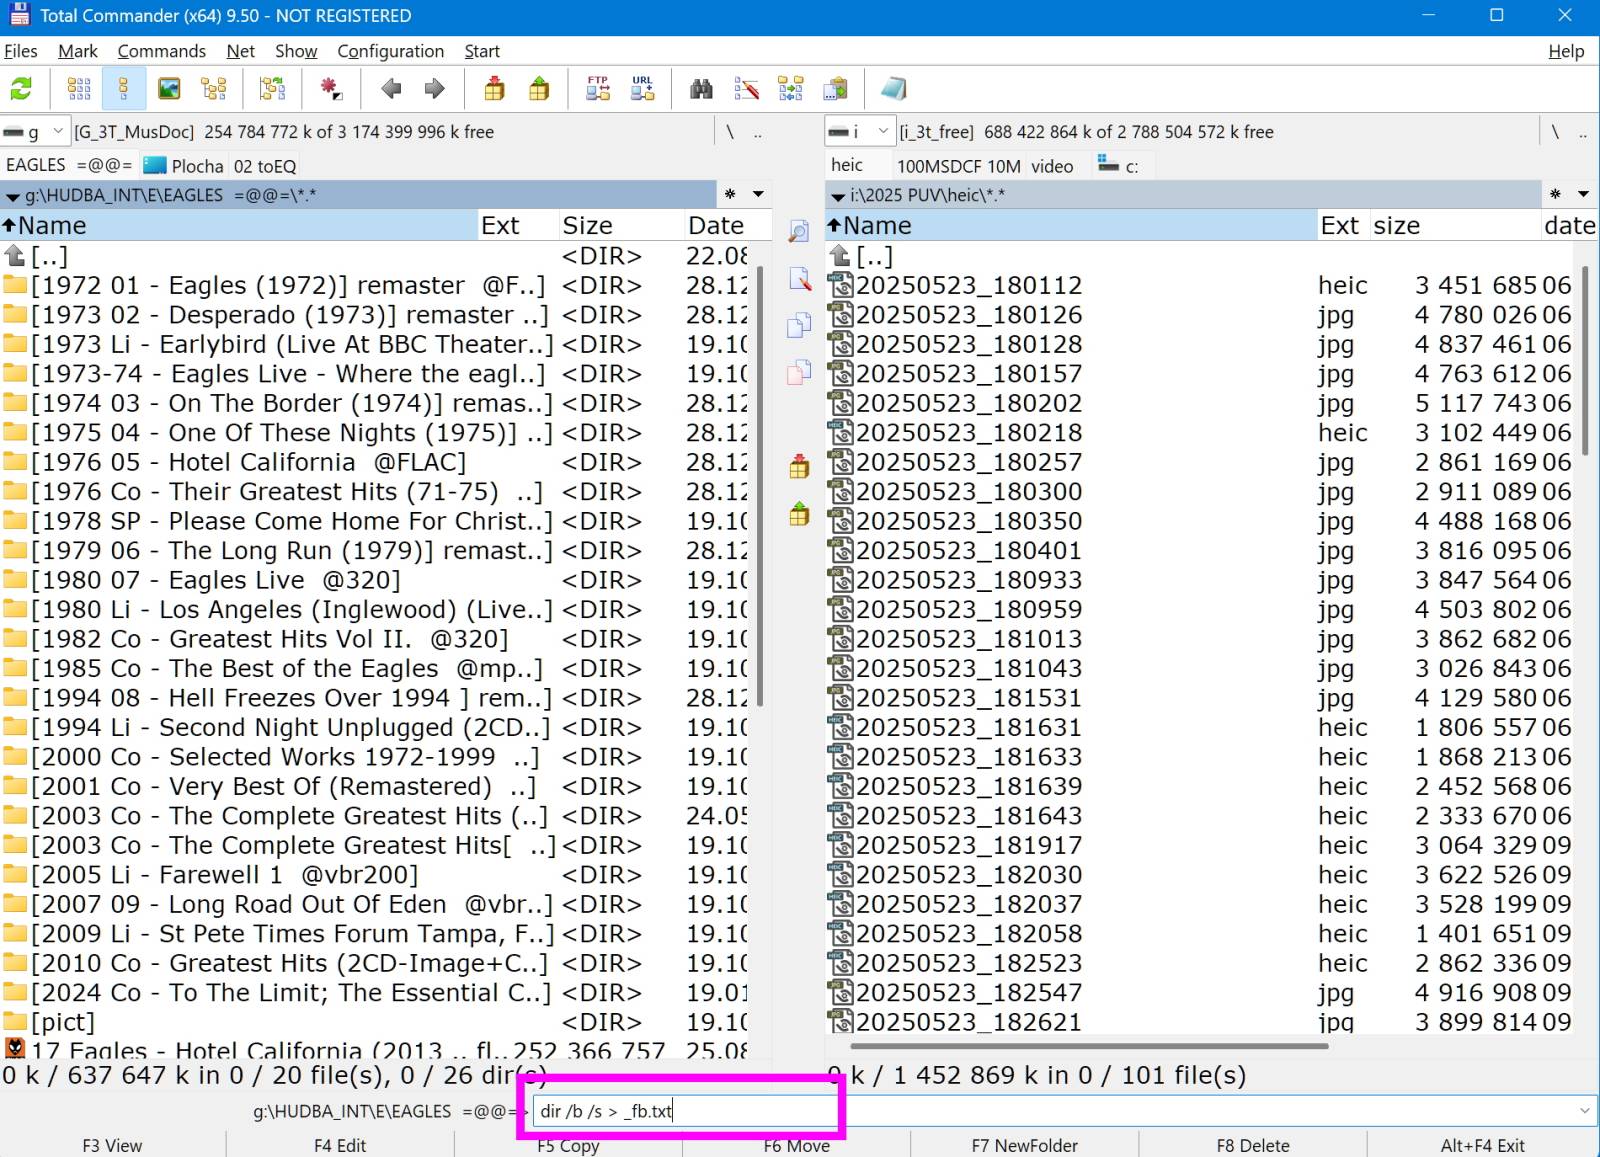Image resolution: width=1600 pixels, height=1157 pixels.
Task: Show the directory tree view
Action: pyautogui.click(x=213, y=89)
